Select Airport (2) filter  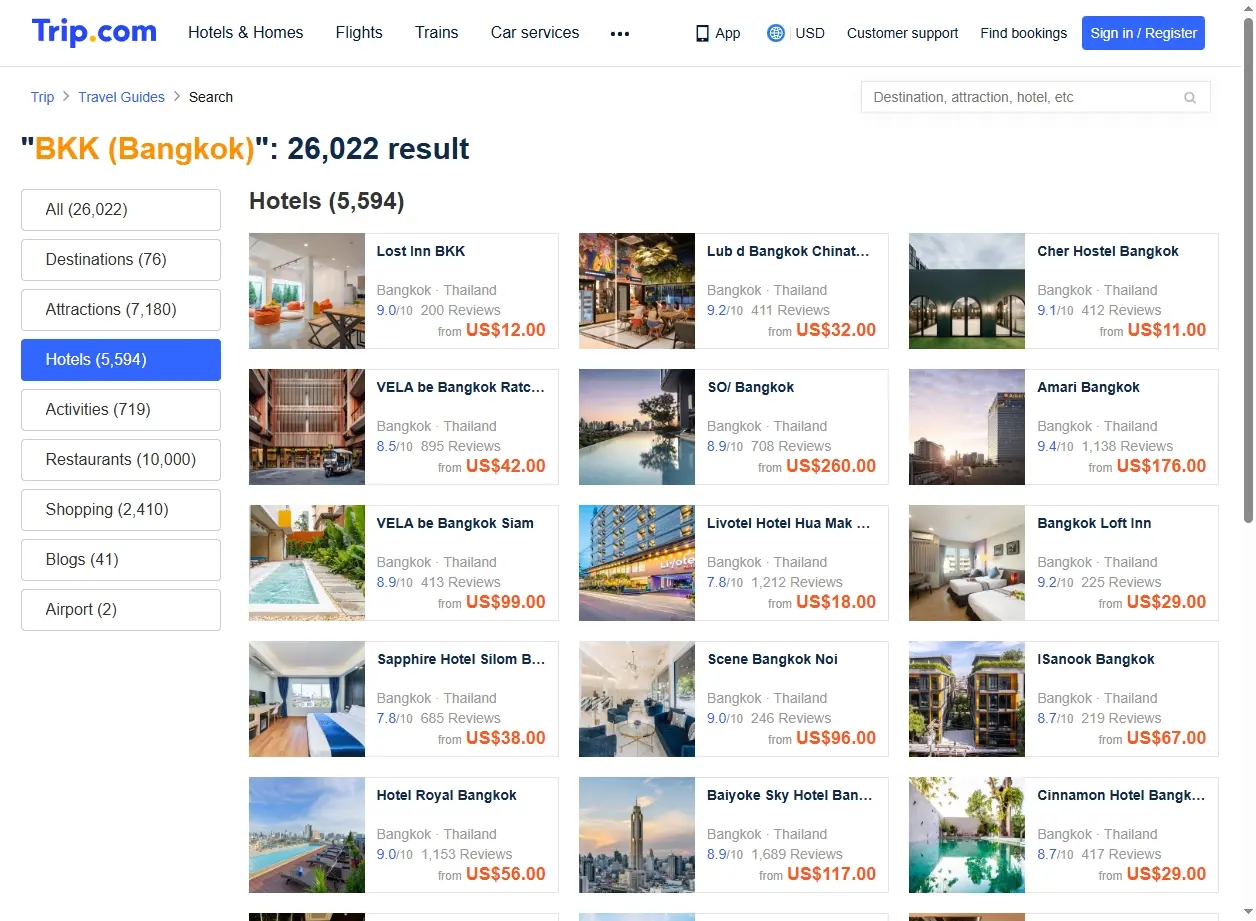tap(121, 610)
